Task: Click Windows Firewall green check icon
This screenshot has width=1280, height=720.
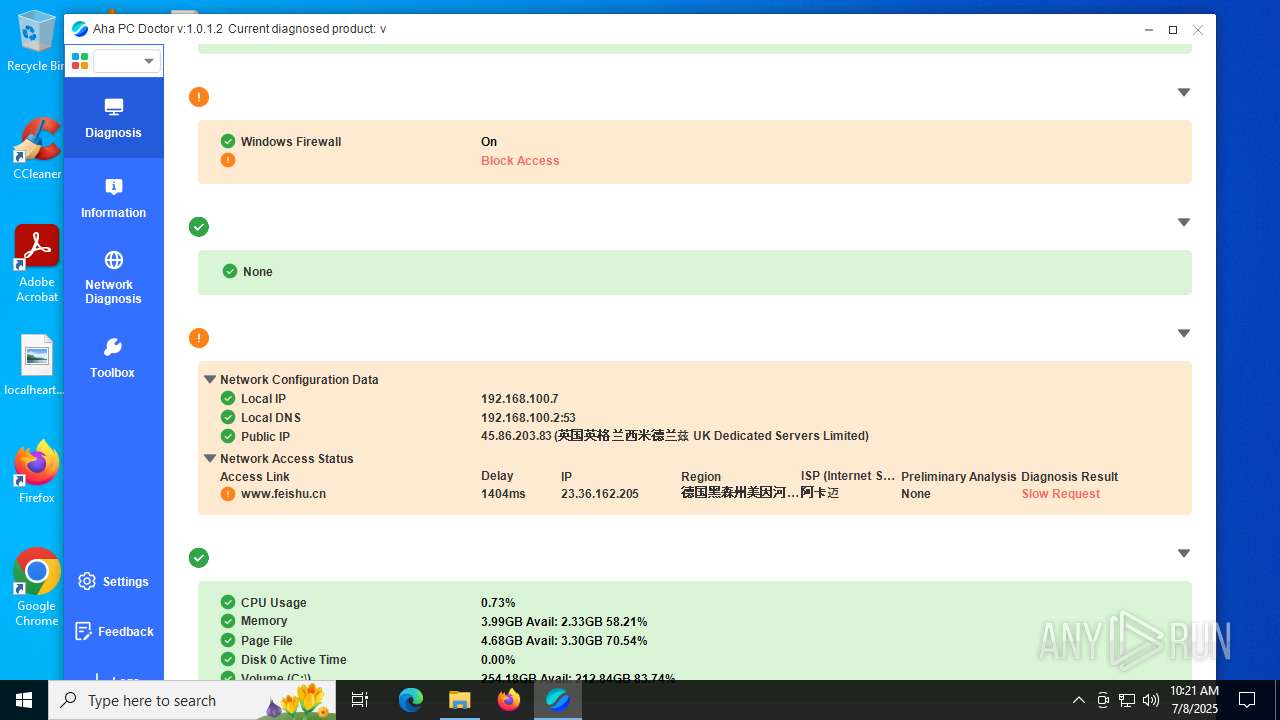Action: [x=228, y=142]
